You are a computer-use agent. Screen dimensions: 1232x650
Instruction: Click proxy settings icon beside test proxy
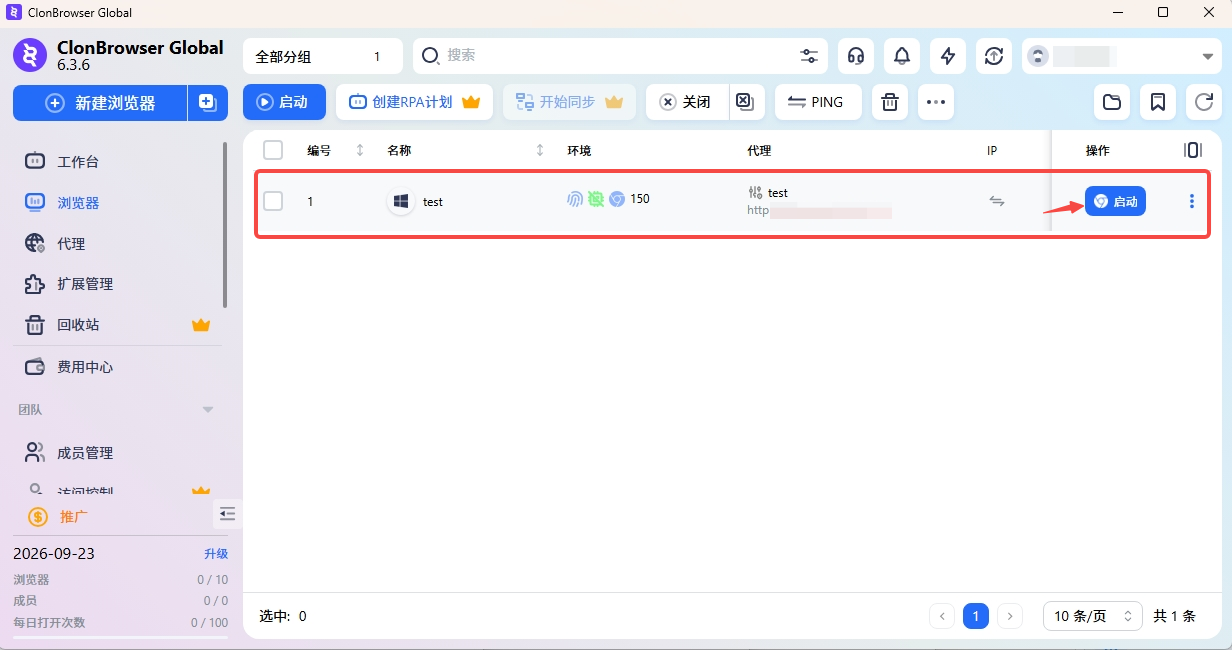(x=755, y=192)
